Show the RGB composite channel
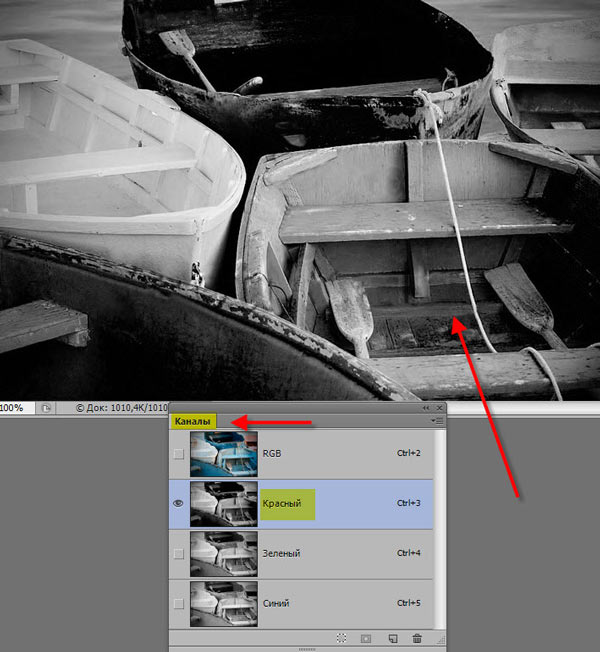Viewport: 600px width, 652px height. point(178,454)
